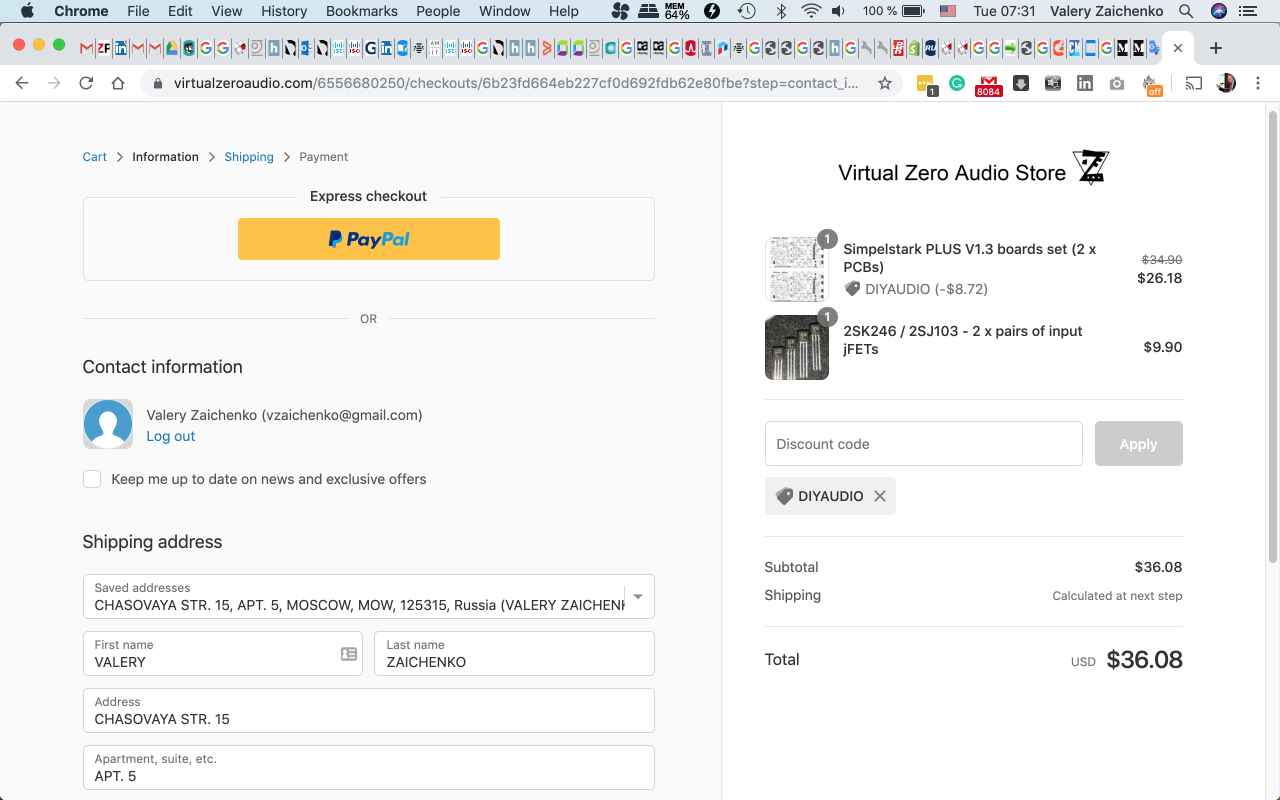Pay with PayPal express checkout
Screen dimensions: 1280x800
369,239
